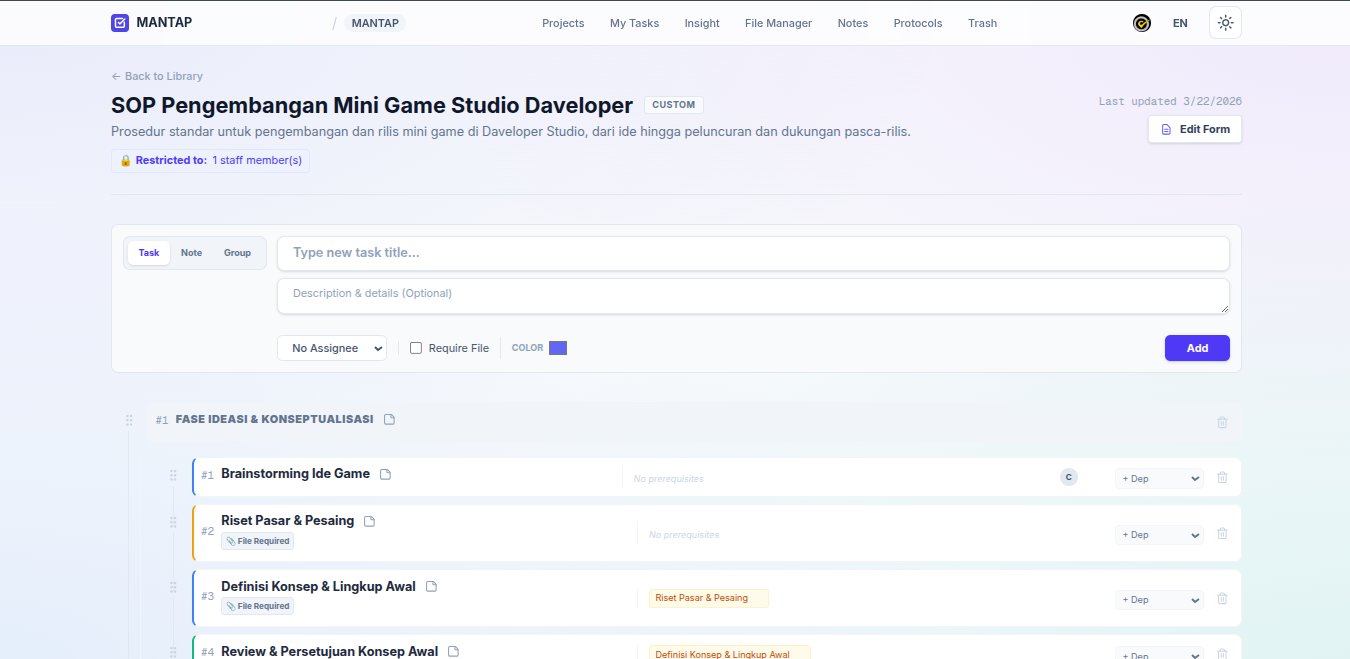The height and width of the screenshot is (659, 1350).
Task: Open + Dep dropdown for Riset Pasar & Pesaing
Action: [1159, 535]
